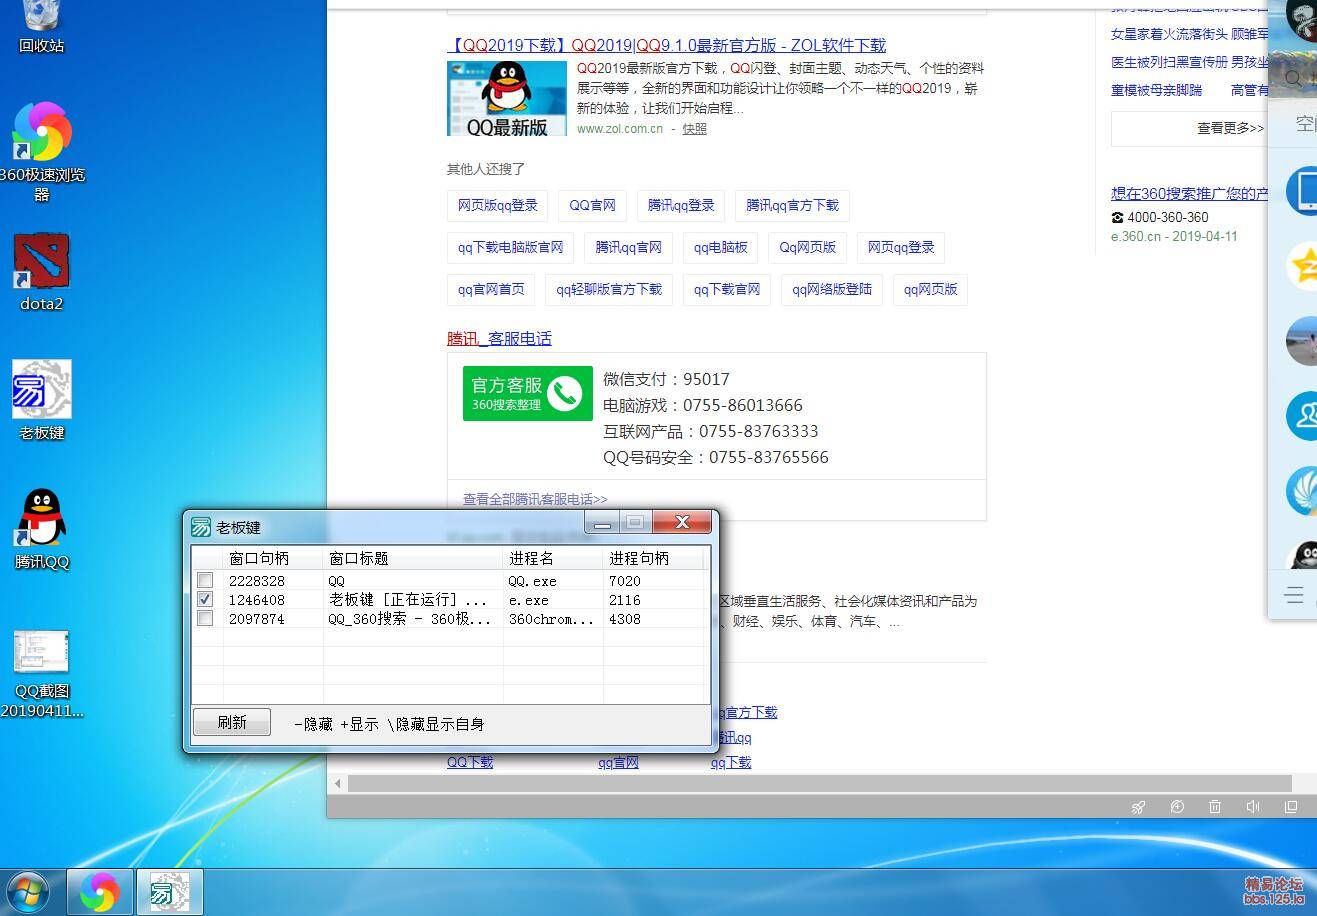Open the QQ2019下载 ZOL result link

pyautogui.click(x=666, y=45)
